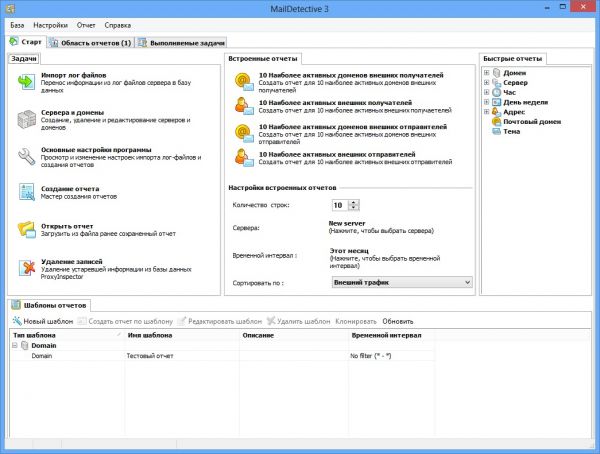Click the Delete records icon
This screenshot has height=454, width=600.
click(25, 267)
